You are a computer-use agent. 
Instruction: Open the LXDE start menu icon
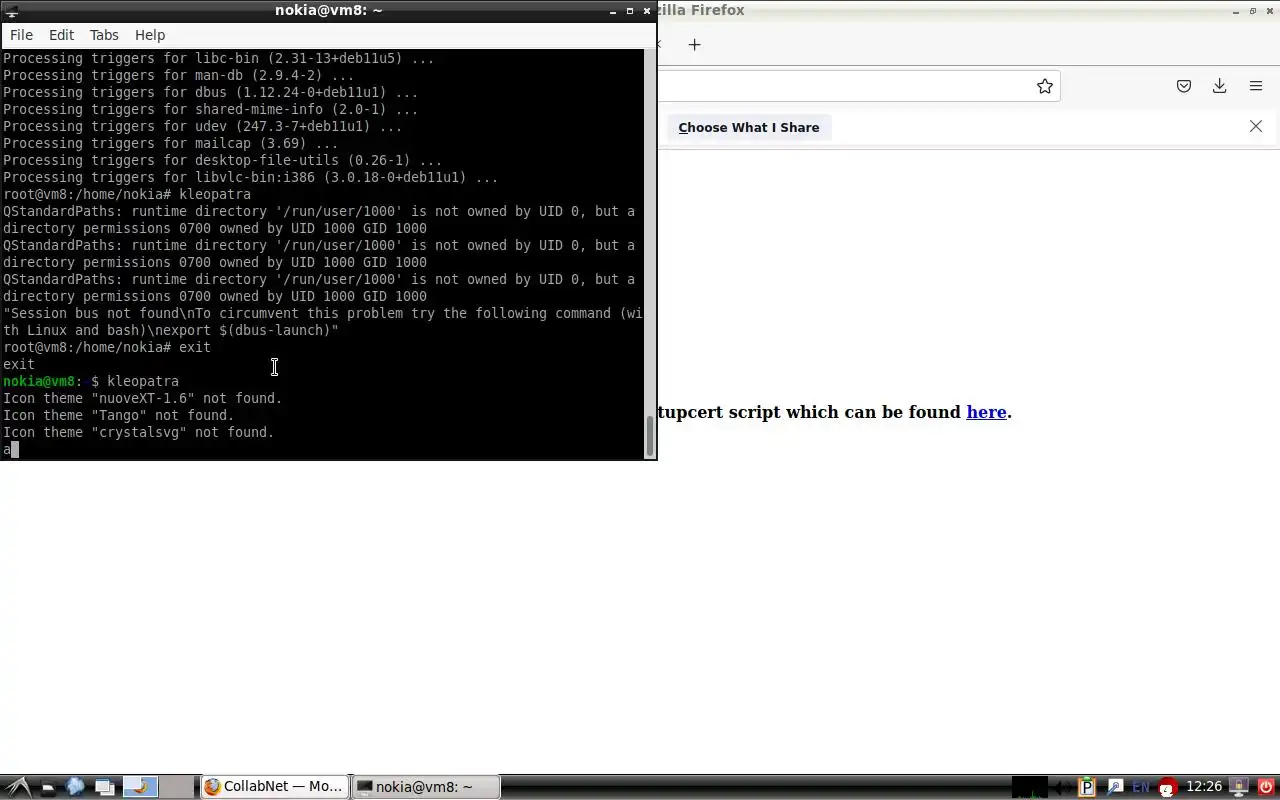click(x=17, y=787)
